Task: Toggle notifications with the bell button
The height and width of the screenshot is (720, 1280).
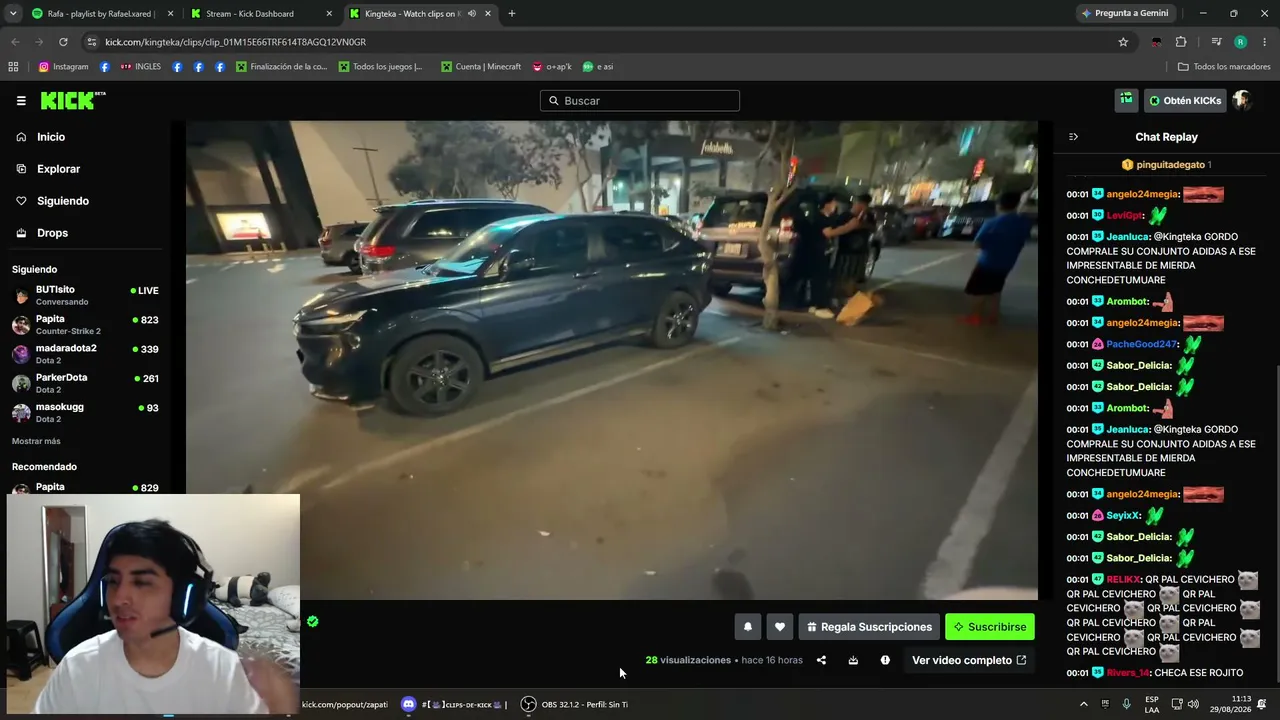Action: pyautogui.click(x=747, y=627)
